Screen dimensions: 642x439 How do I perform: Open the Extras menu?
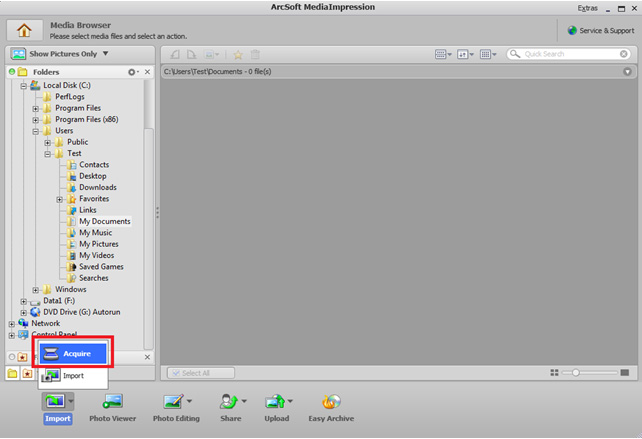[x=588, y=8]
